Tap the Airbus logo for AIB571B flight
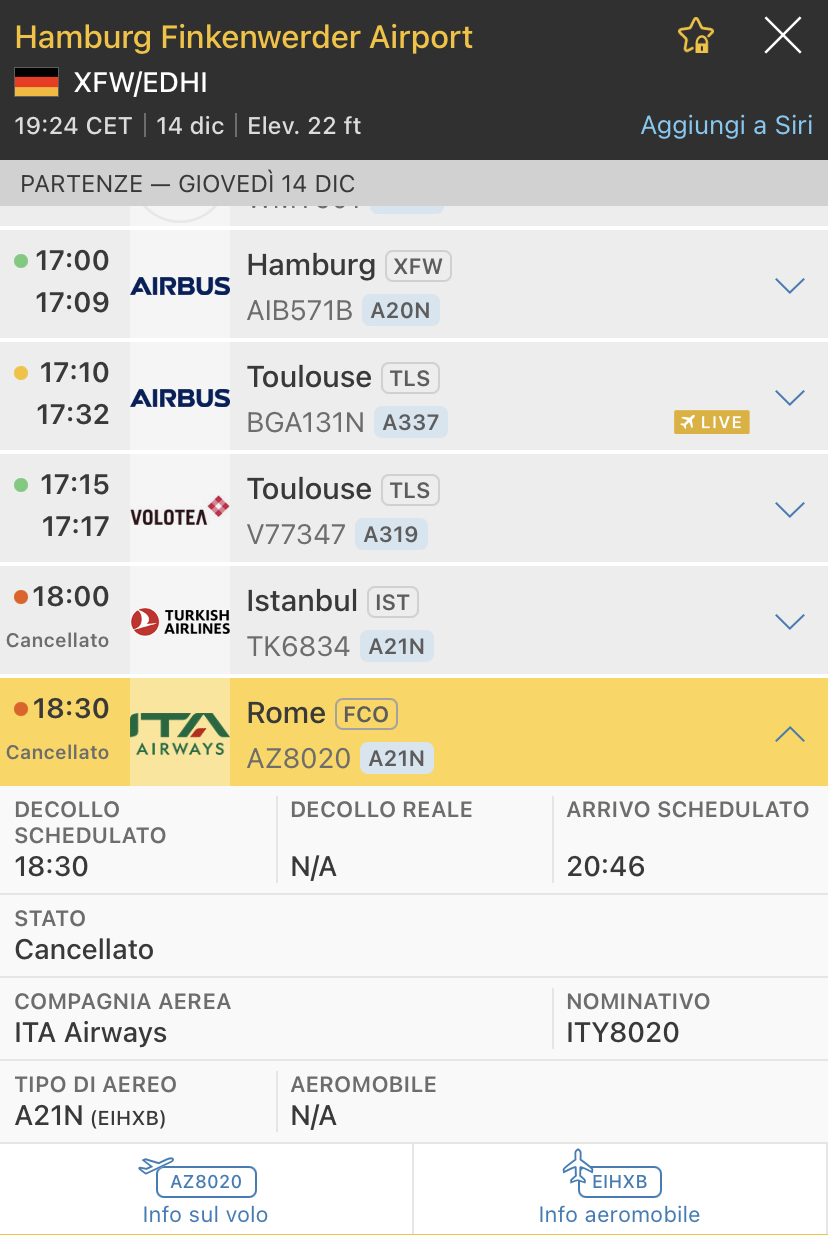Viewport: 828px width, 1235px height. [180, 286]
